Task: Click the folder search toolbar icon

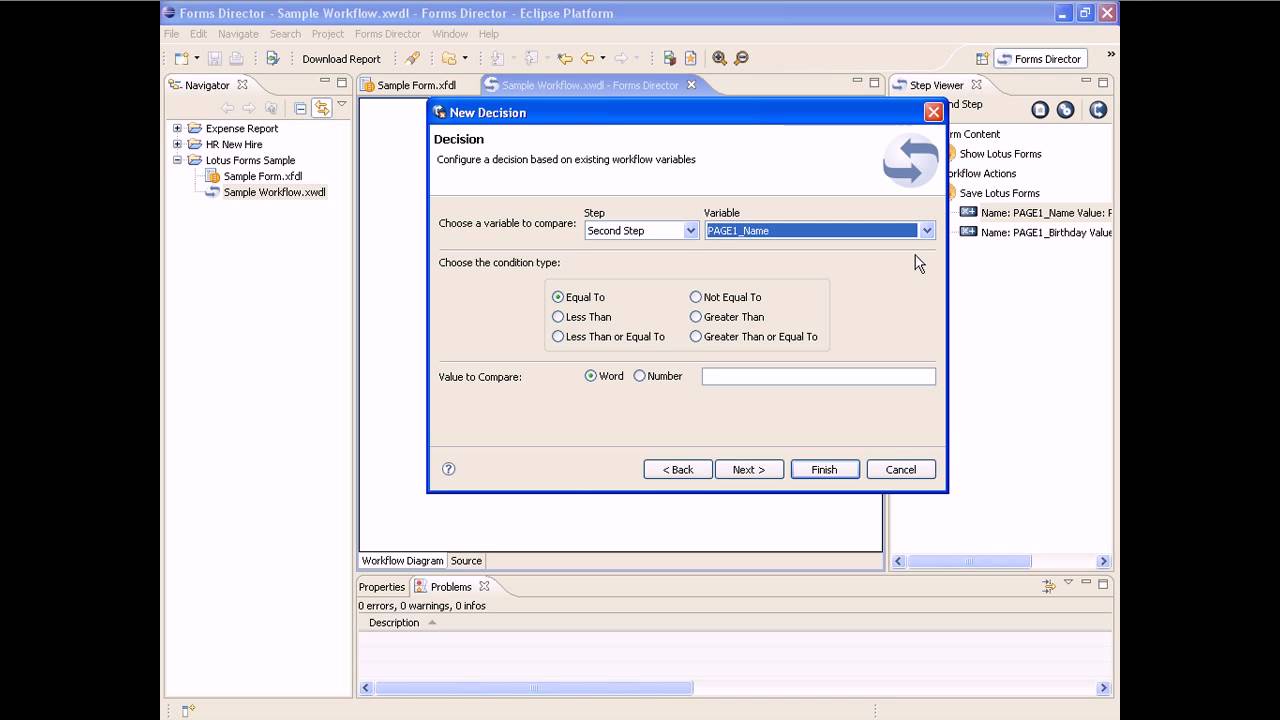Action: point(449,59)
